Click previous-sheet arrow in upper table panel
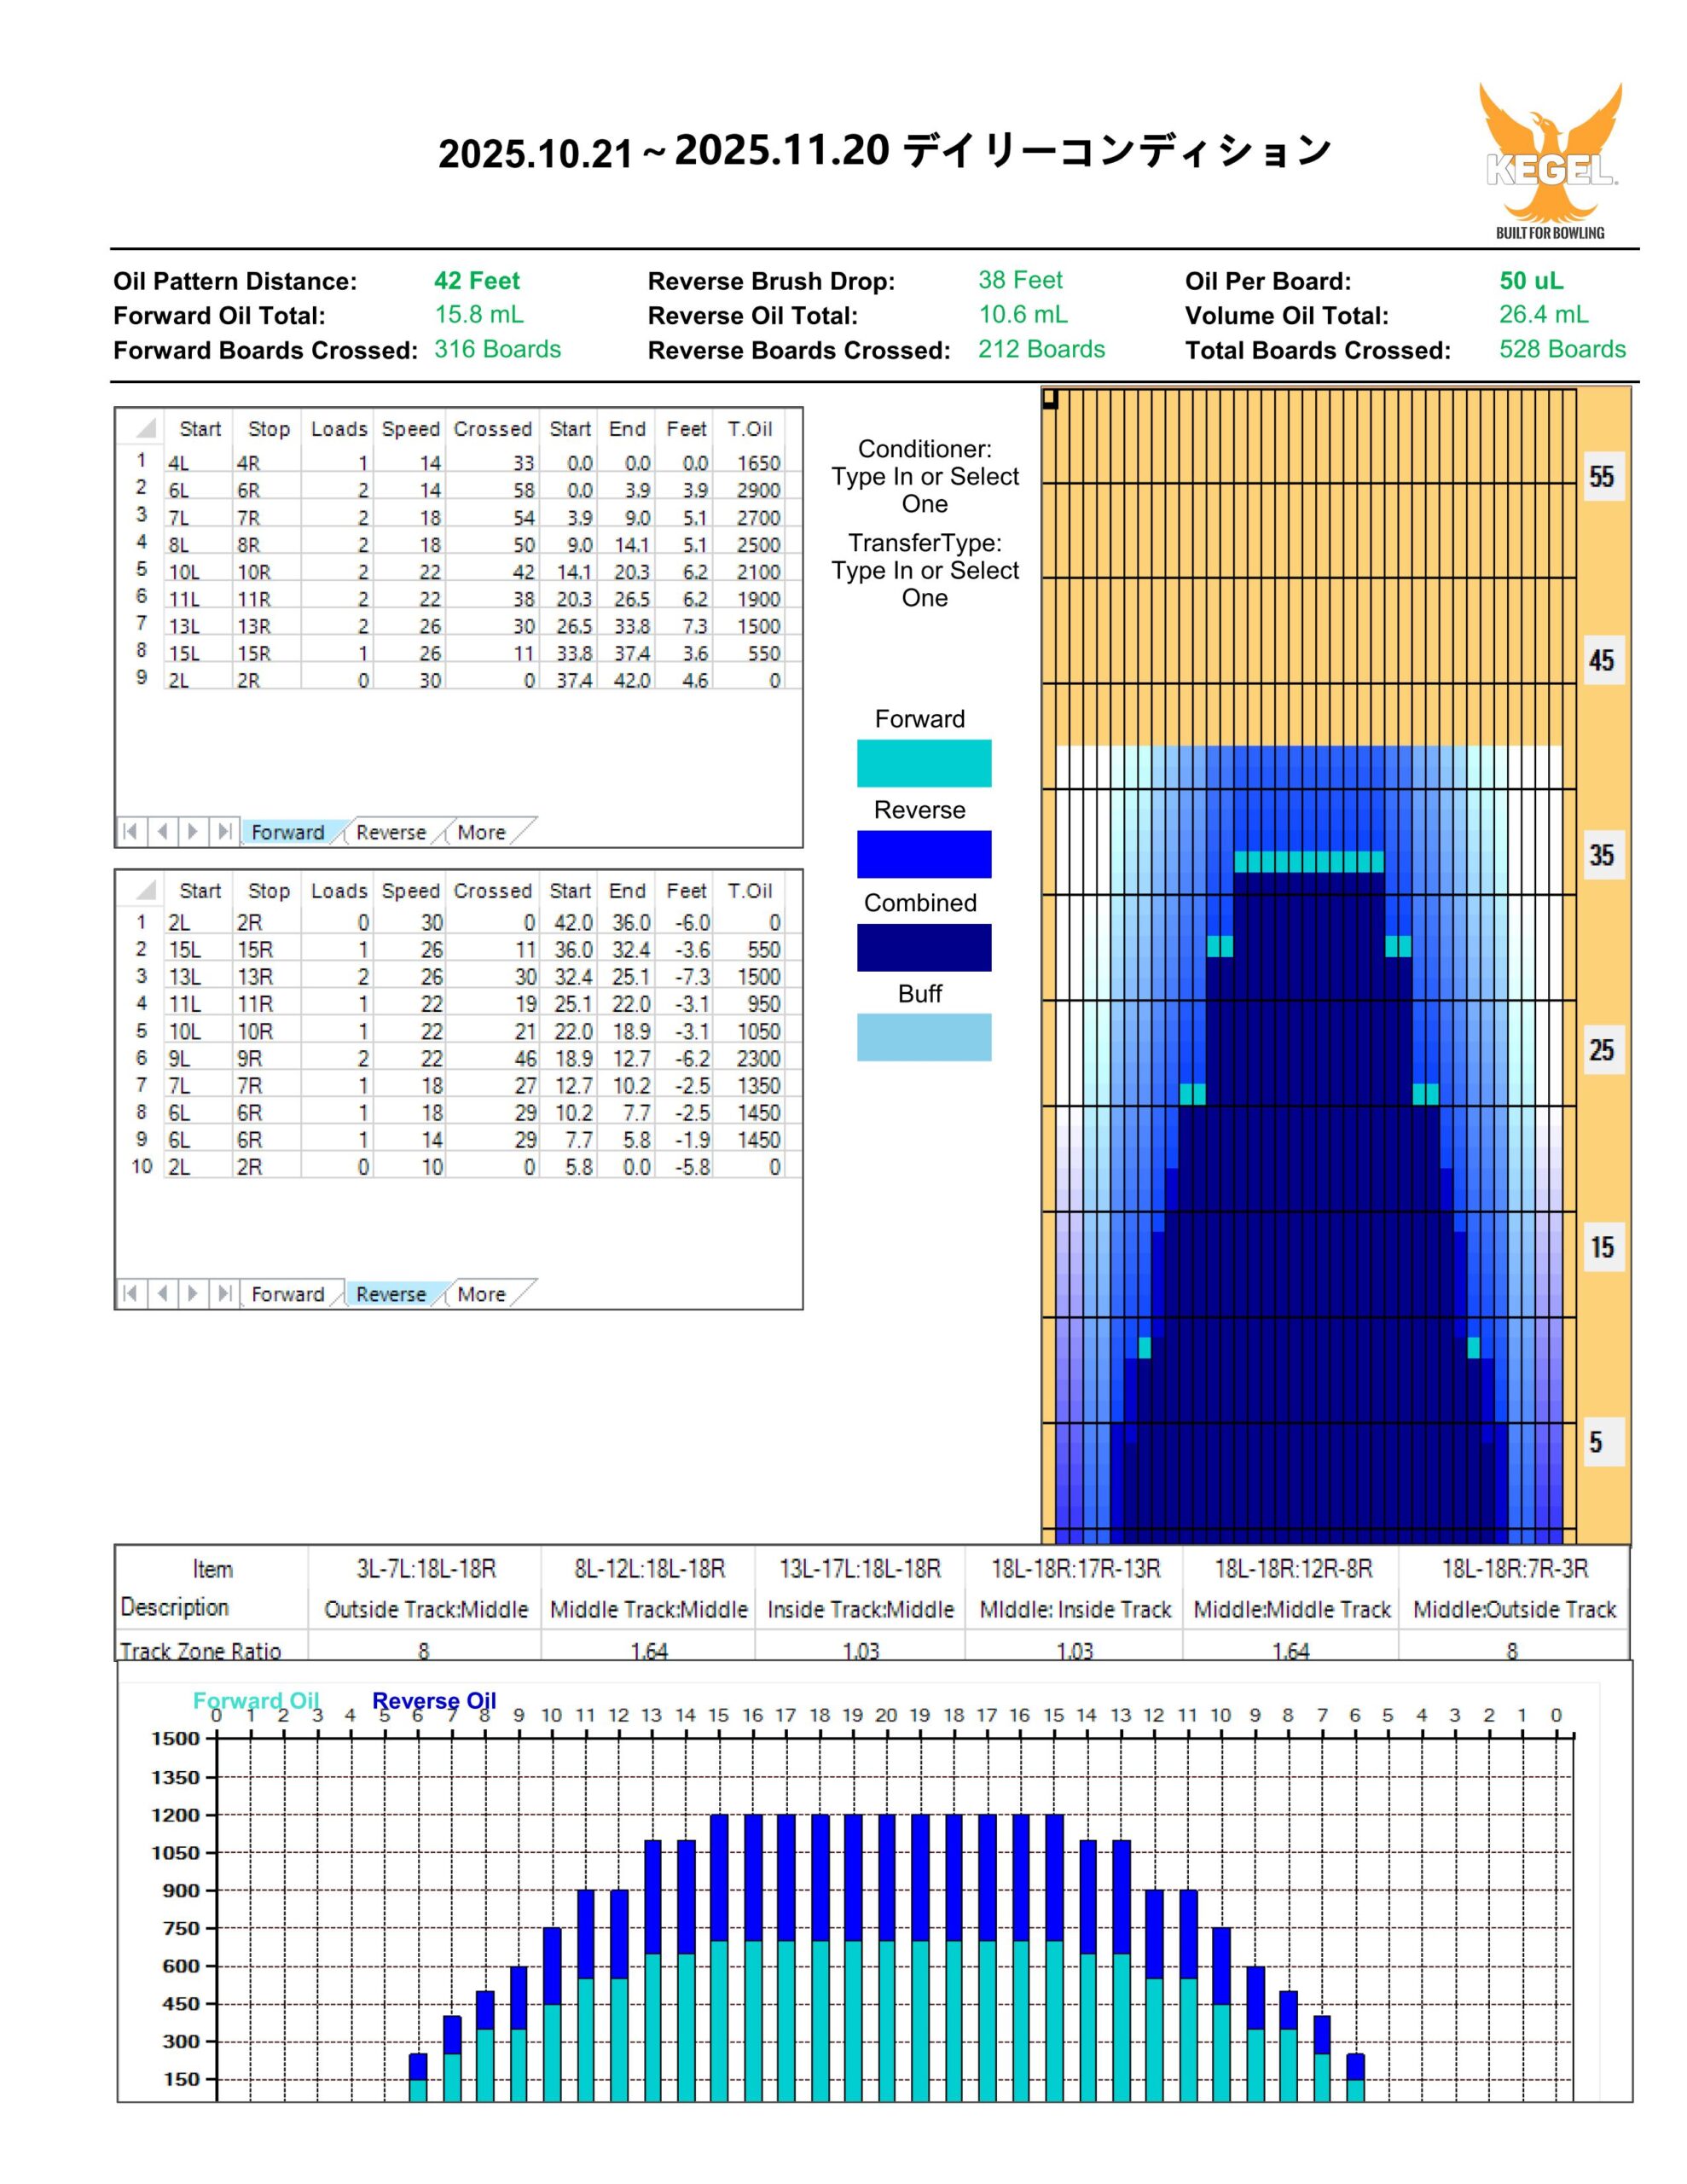The height and width of the screenshot is (2184, 1687). pos(162,831)
